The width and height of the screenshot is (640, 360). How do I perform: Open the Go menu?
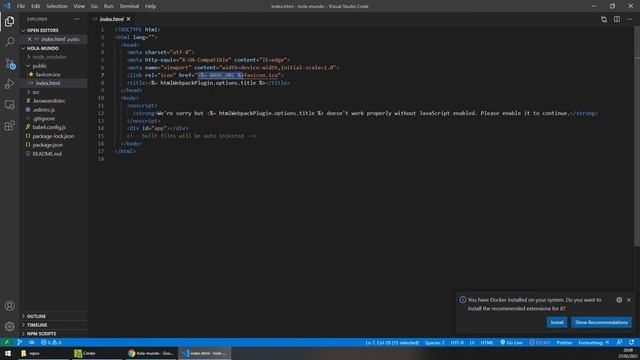(x=94, y=6)
